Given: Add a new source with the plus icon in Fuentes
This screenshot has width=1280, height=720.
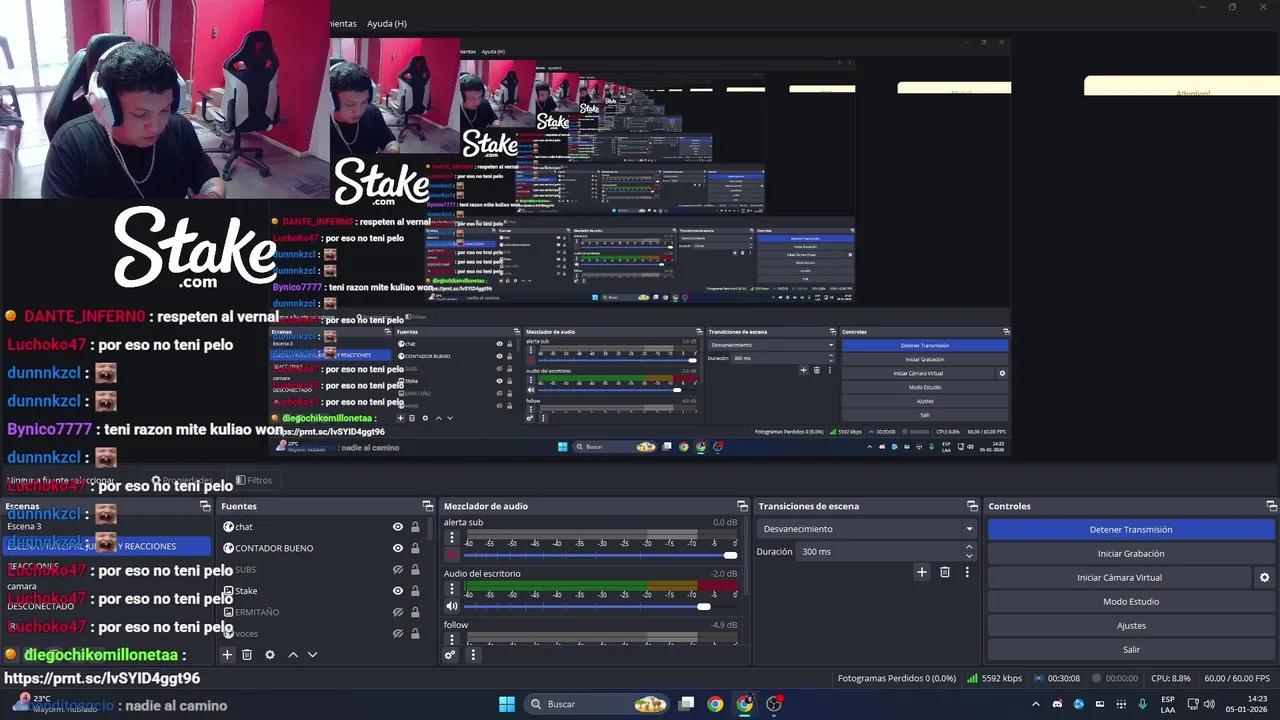Looking at the screenshot, I should (227, 655).
